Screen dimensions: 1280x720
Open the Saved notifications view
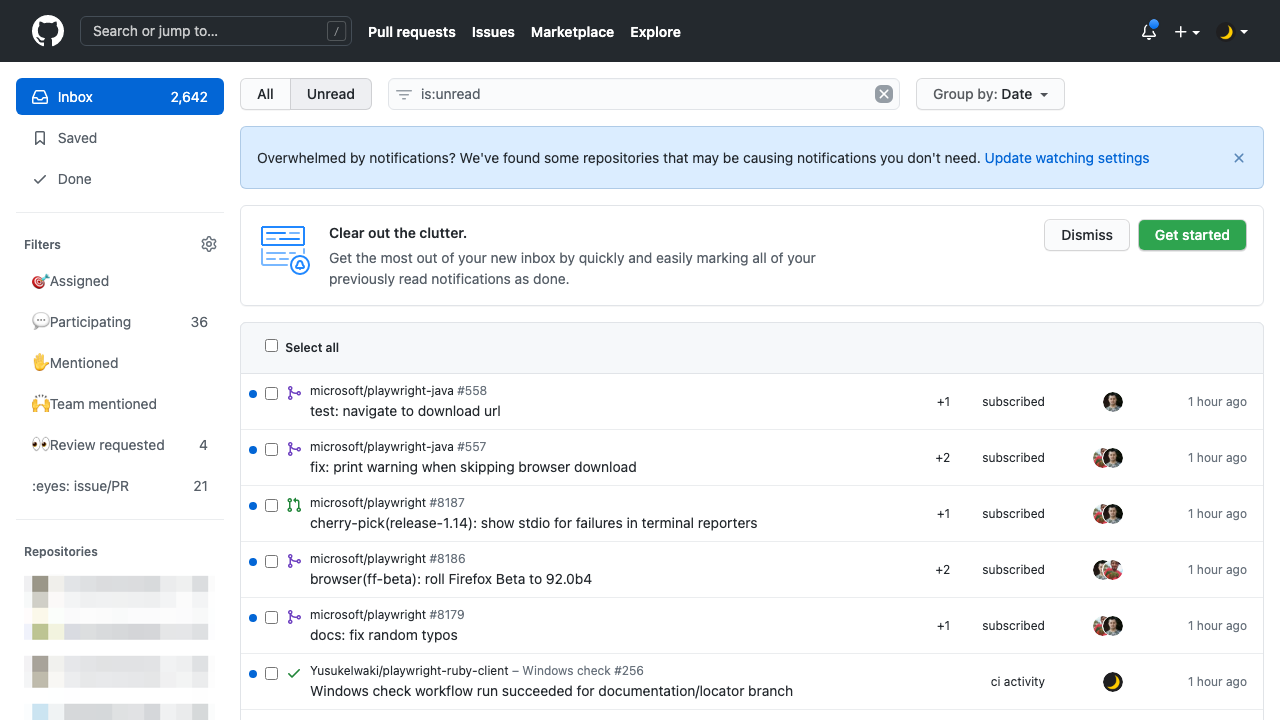coord(120,138)
